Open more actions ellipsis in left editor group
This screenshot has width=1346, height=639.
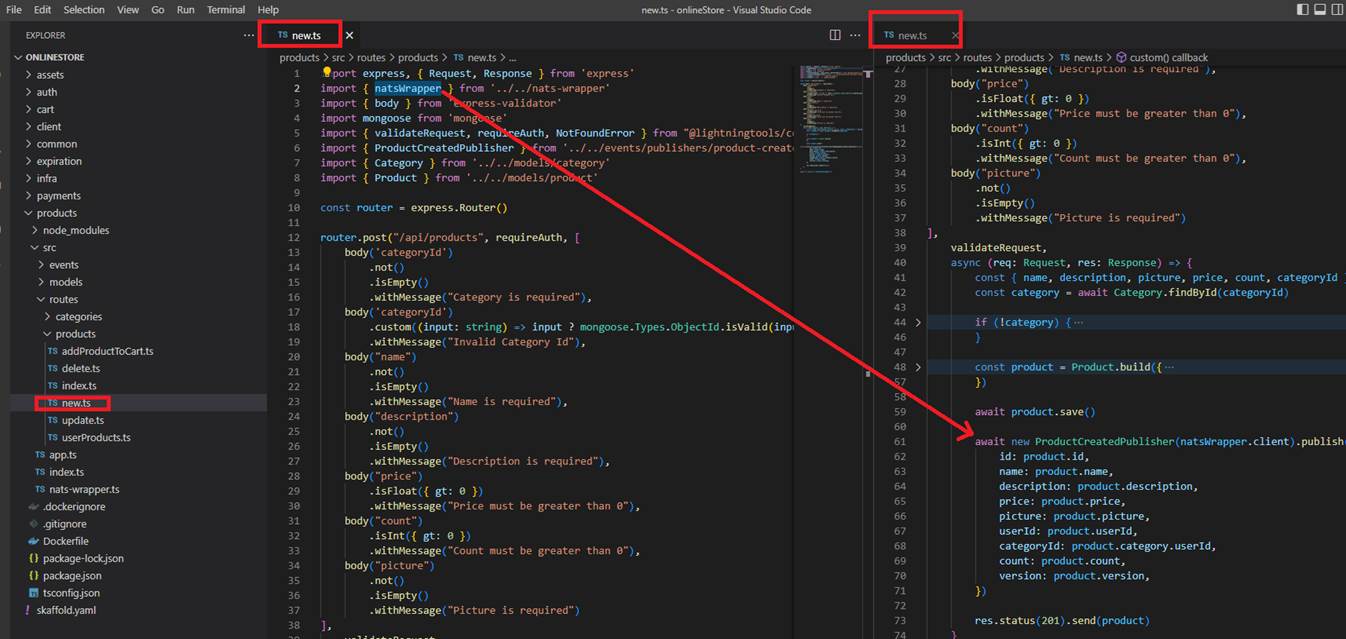[x=855, y=35]
